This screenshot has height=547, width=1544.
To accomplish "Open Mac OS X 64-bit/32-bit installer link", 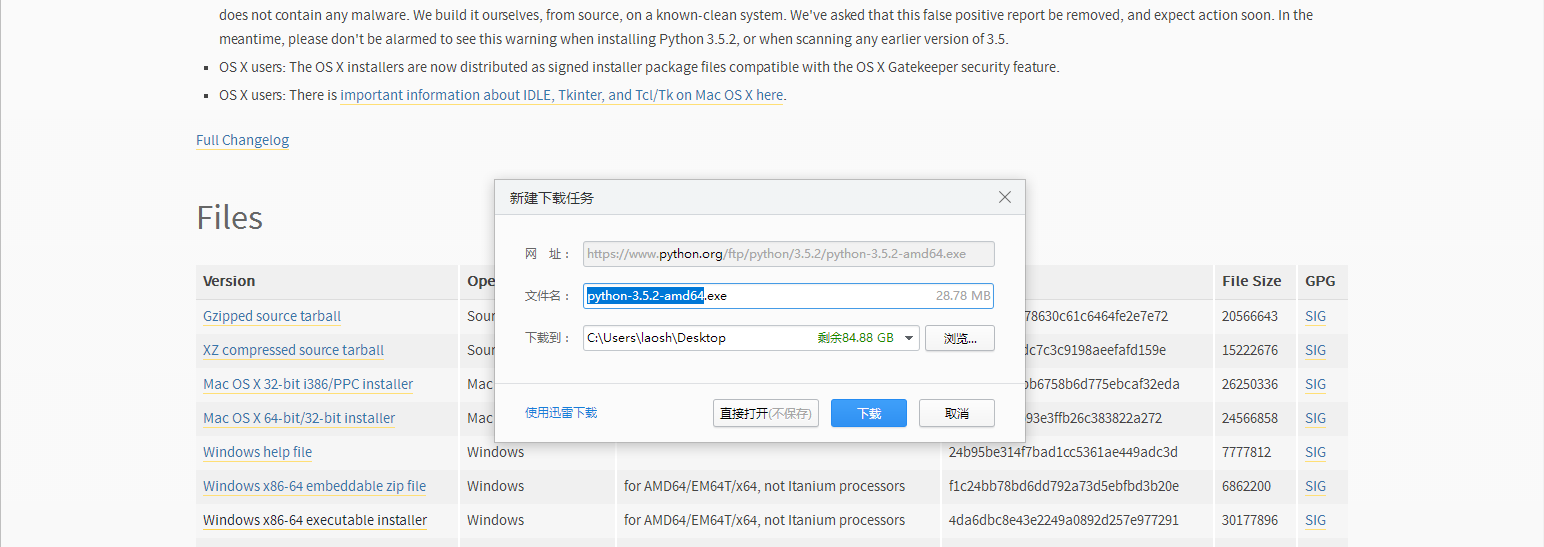I will coord(299,418).
